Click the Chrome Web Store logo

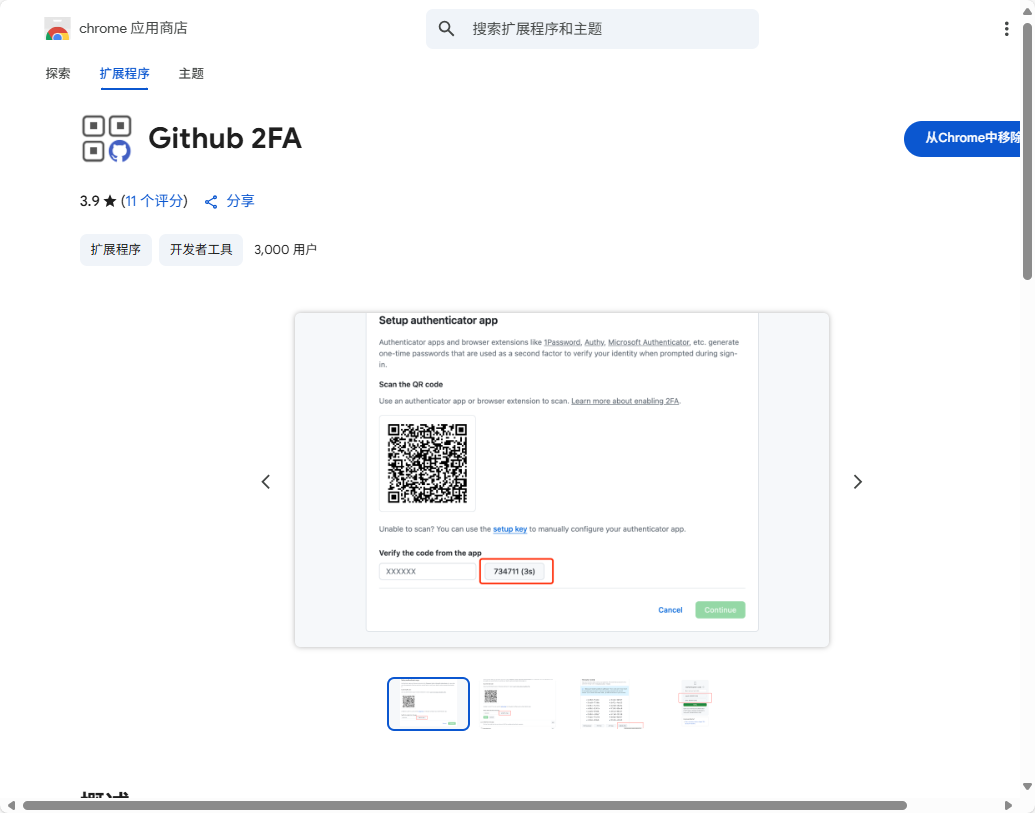(x=57, y=29)
